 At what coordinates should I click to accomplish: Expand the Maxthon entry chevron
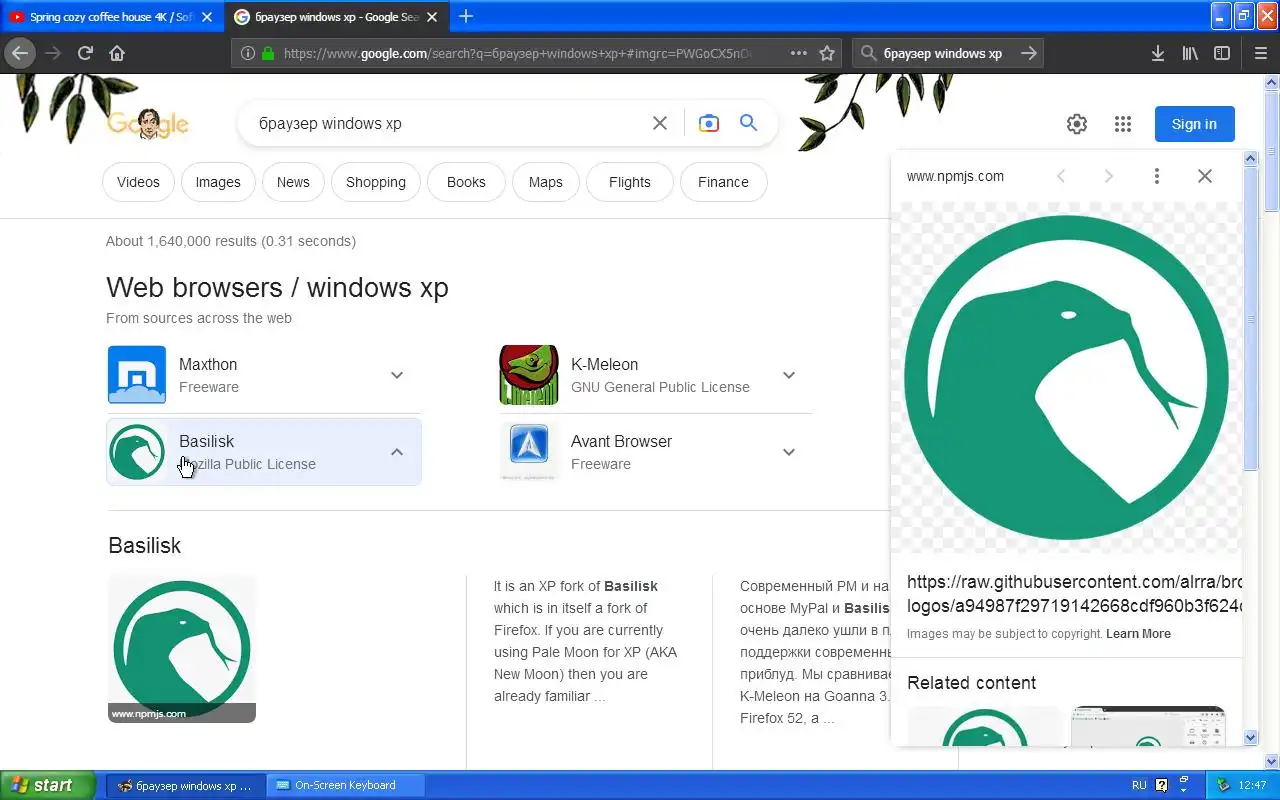pos(397,375)
